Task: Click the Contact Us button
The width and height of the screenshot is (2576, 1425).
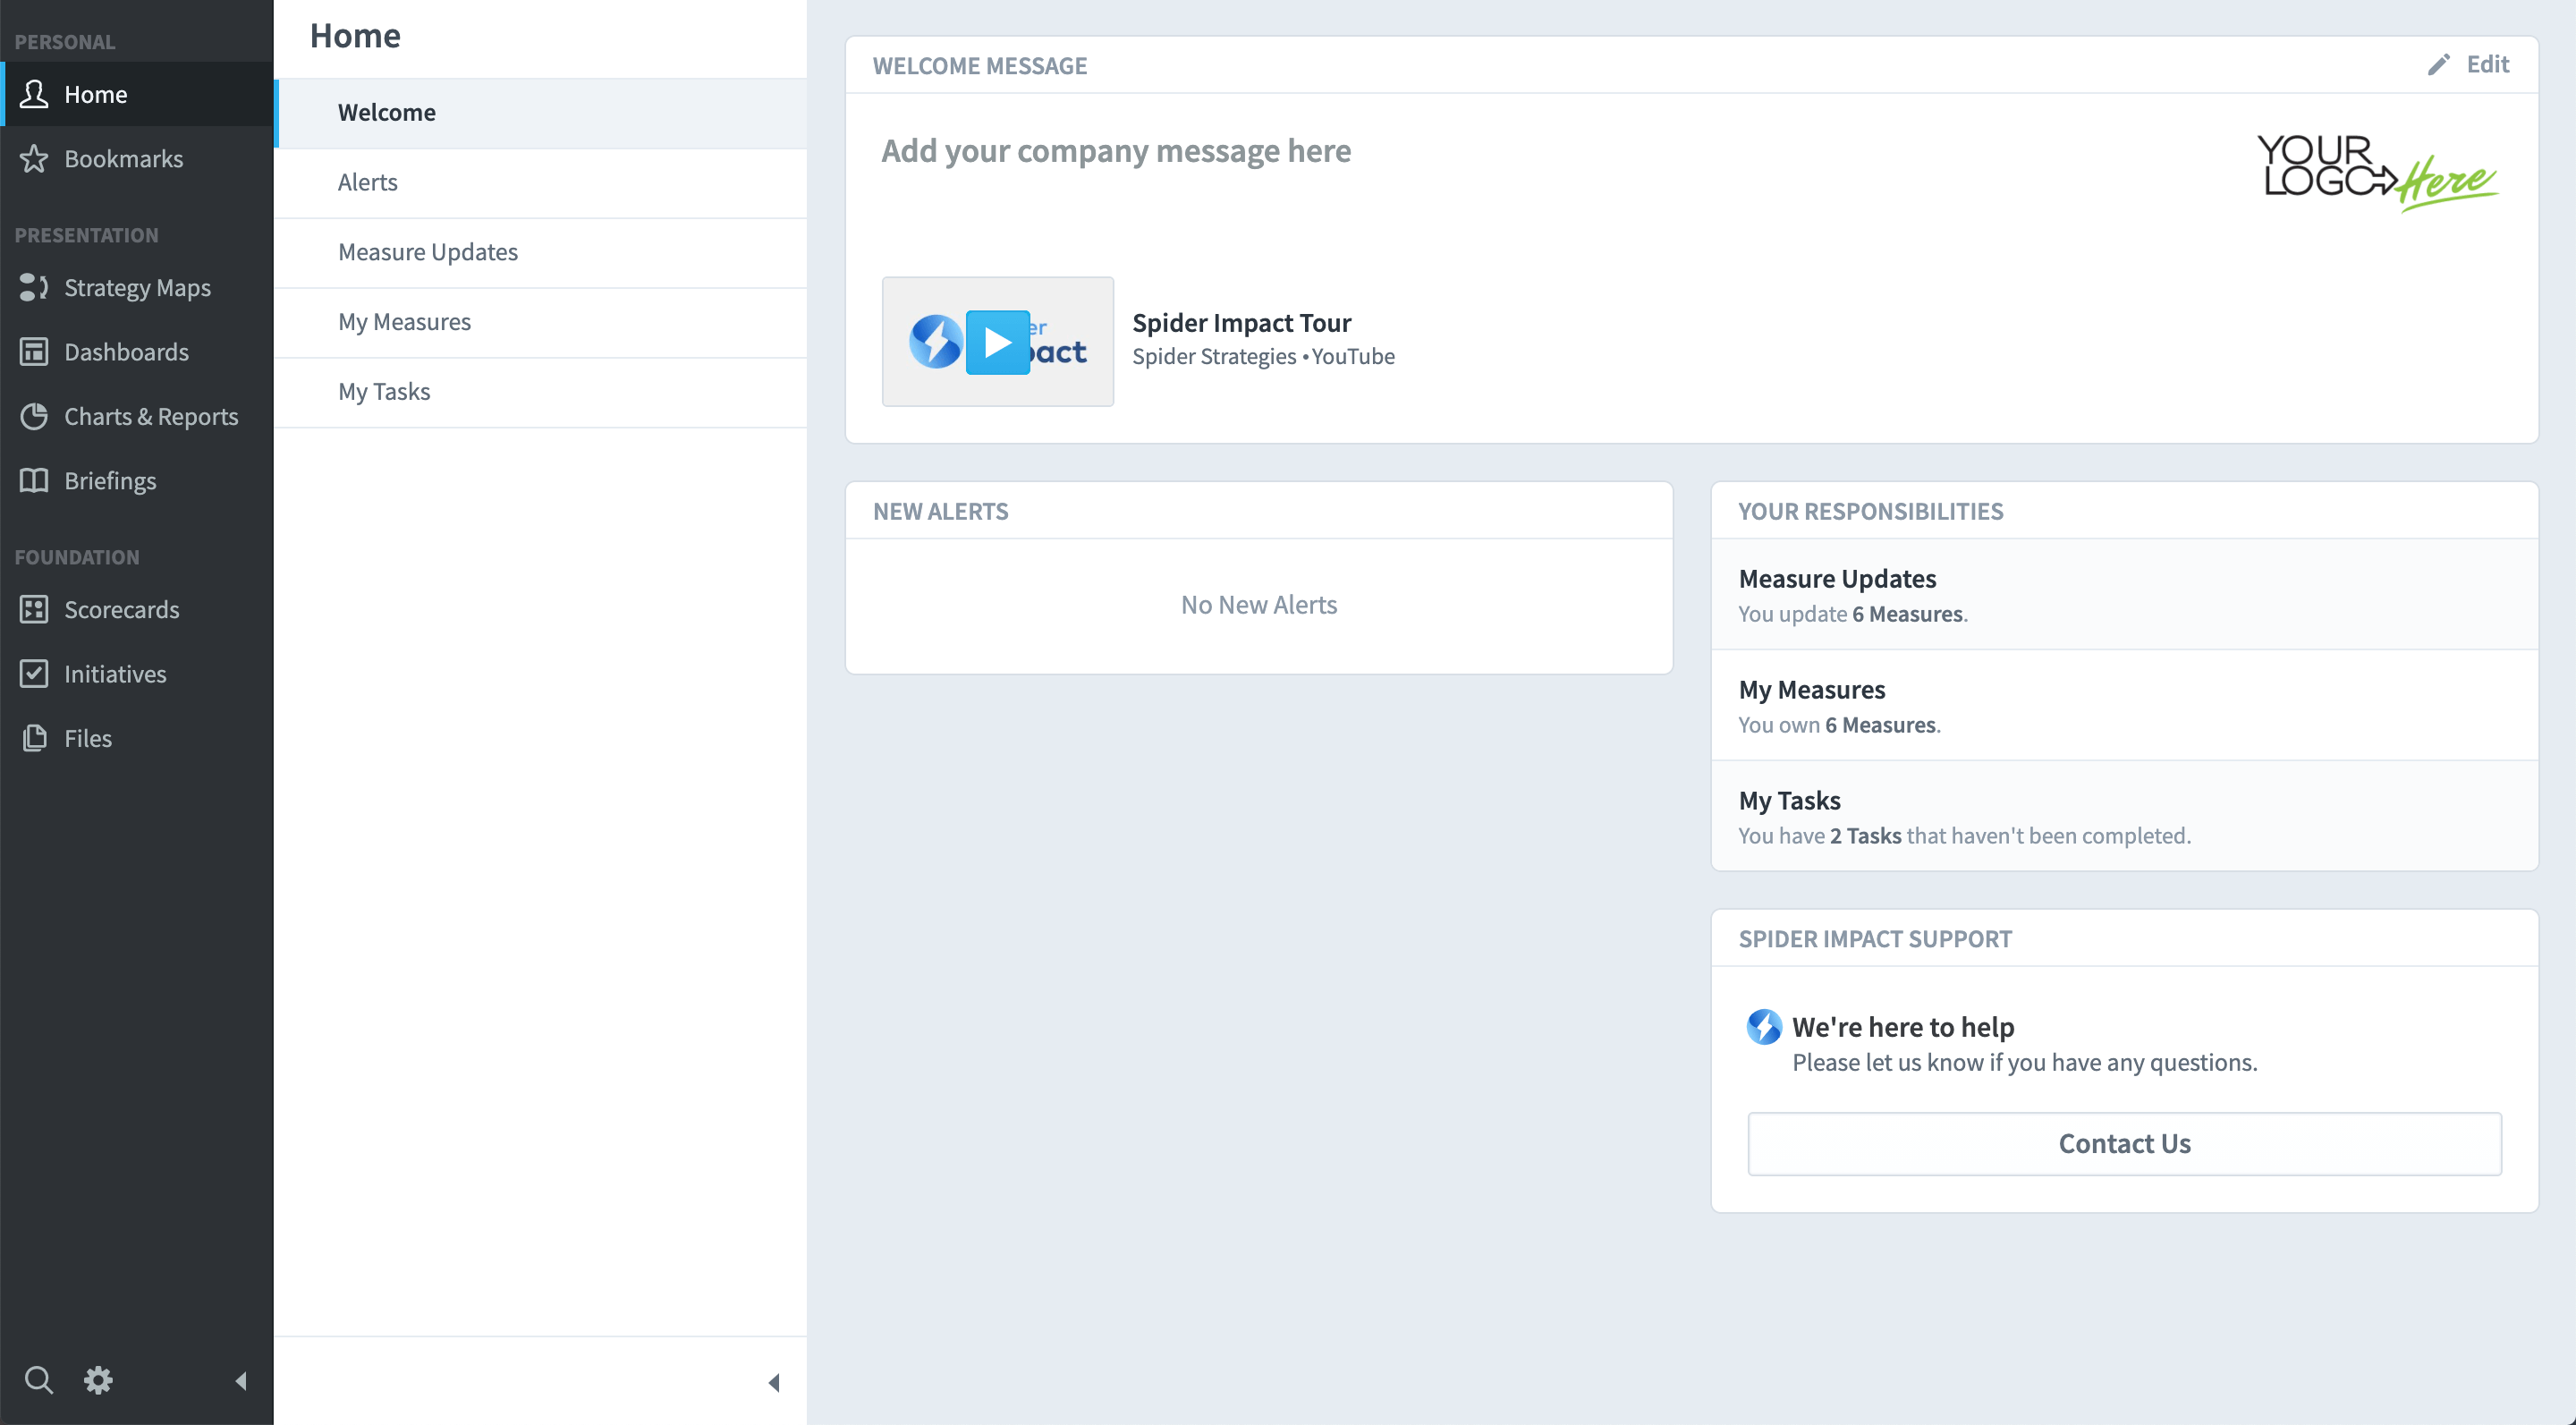Action: coord(2124,1143)
